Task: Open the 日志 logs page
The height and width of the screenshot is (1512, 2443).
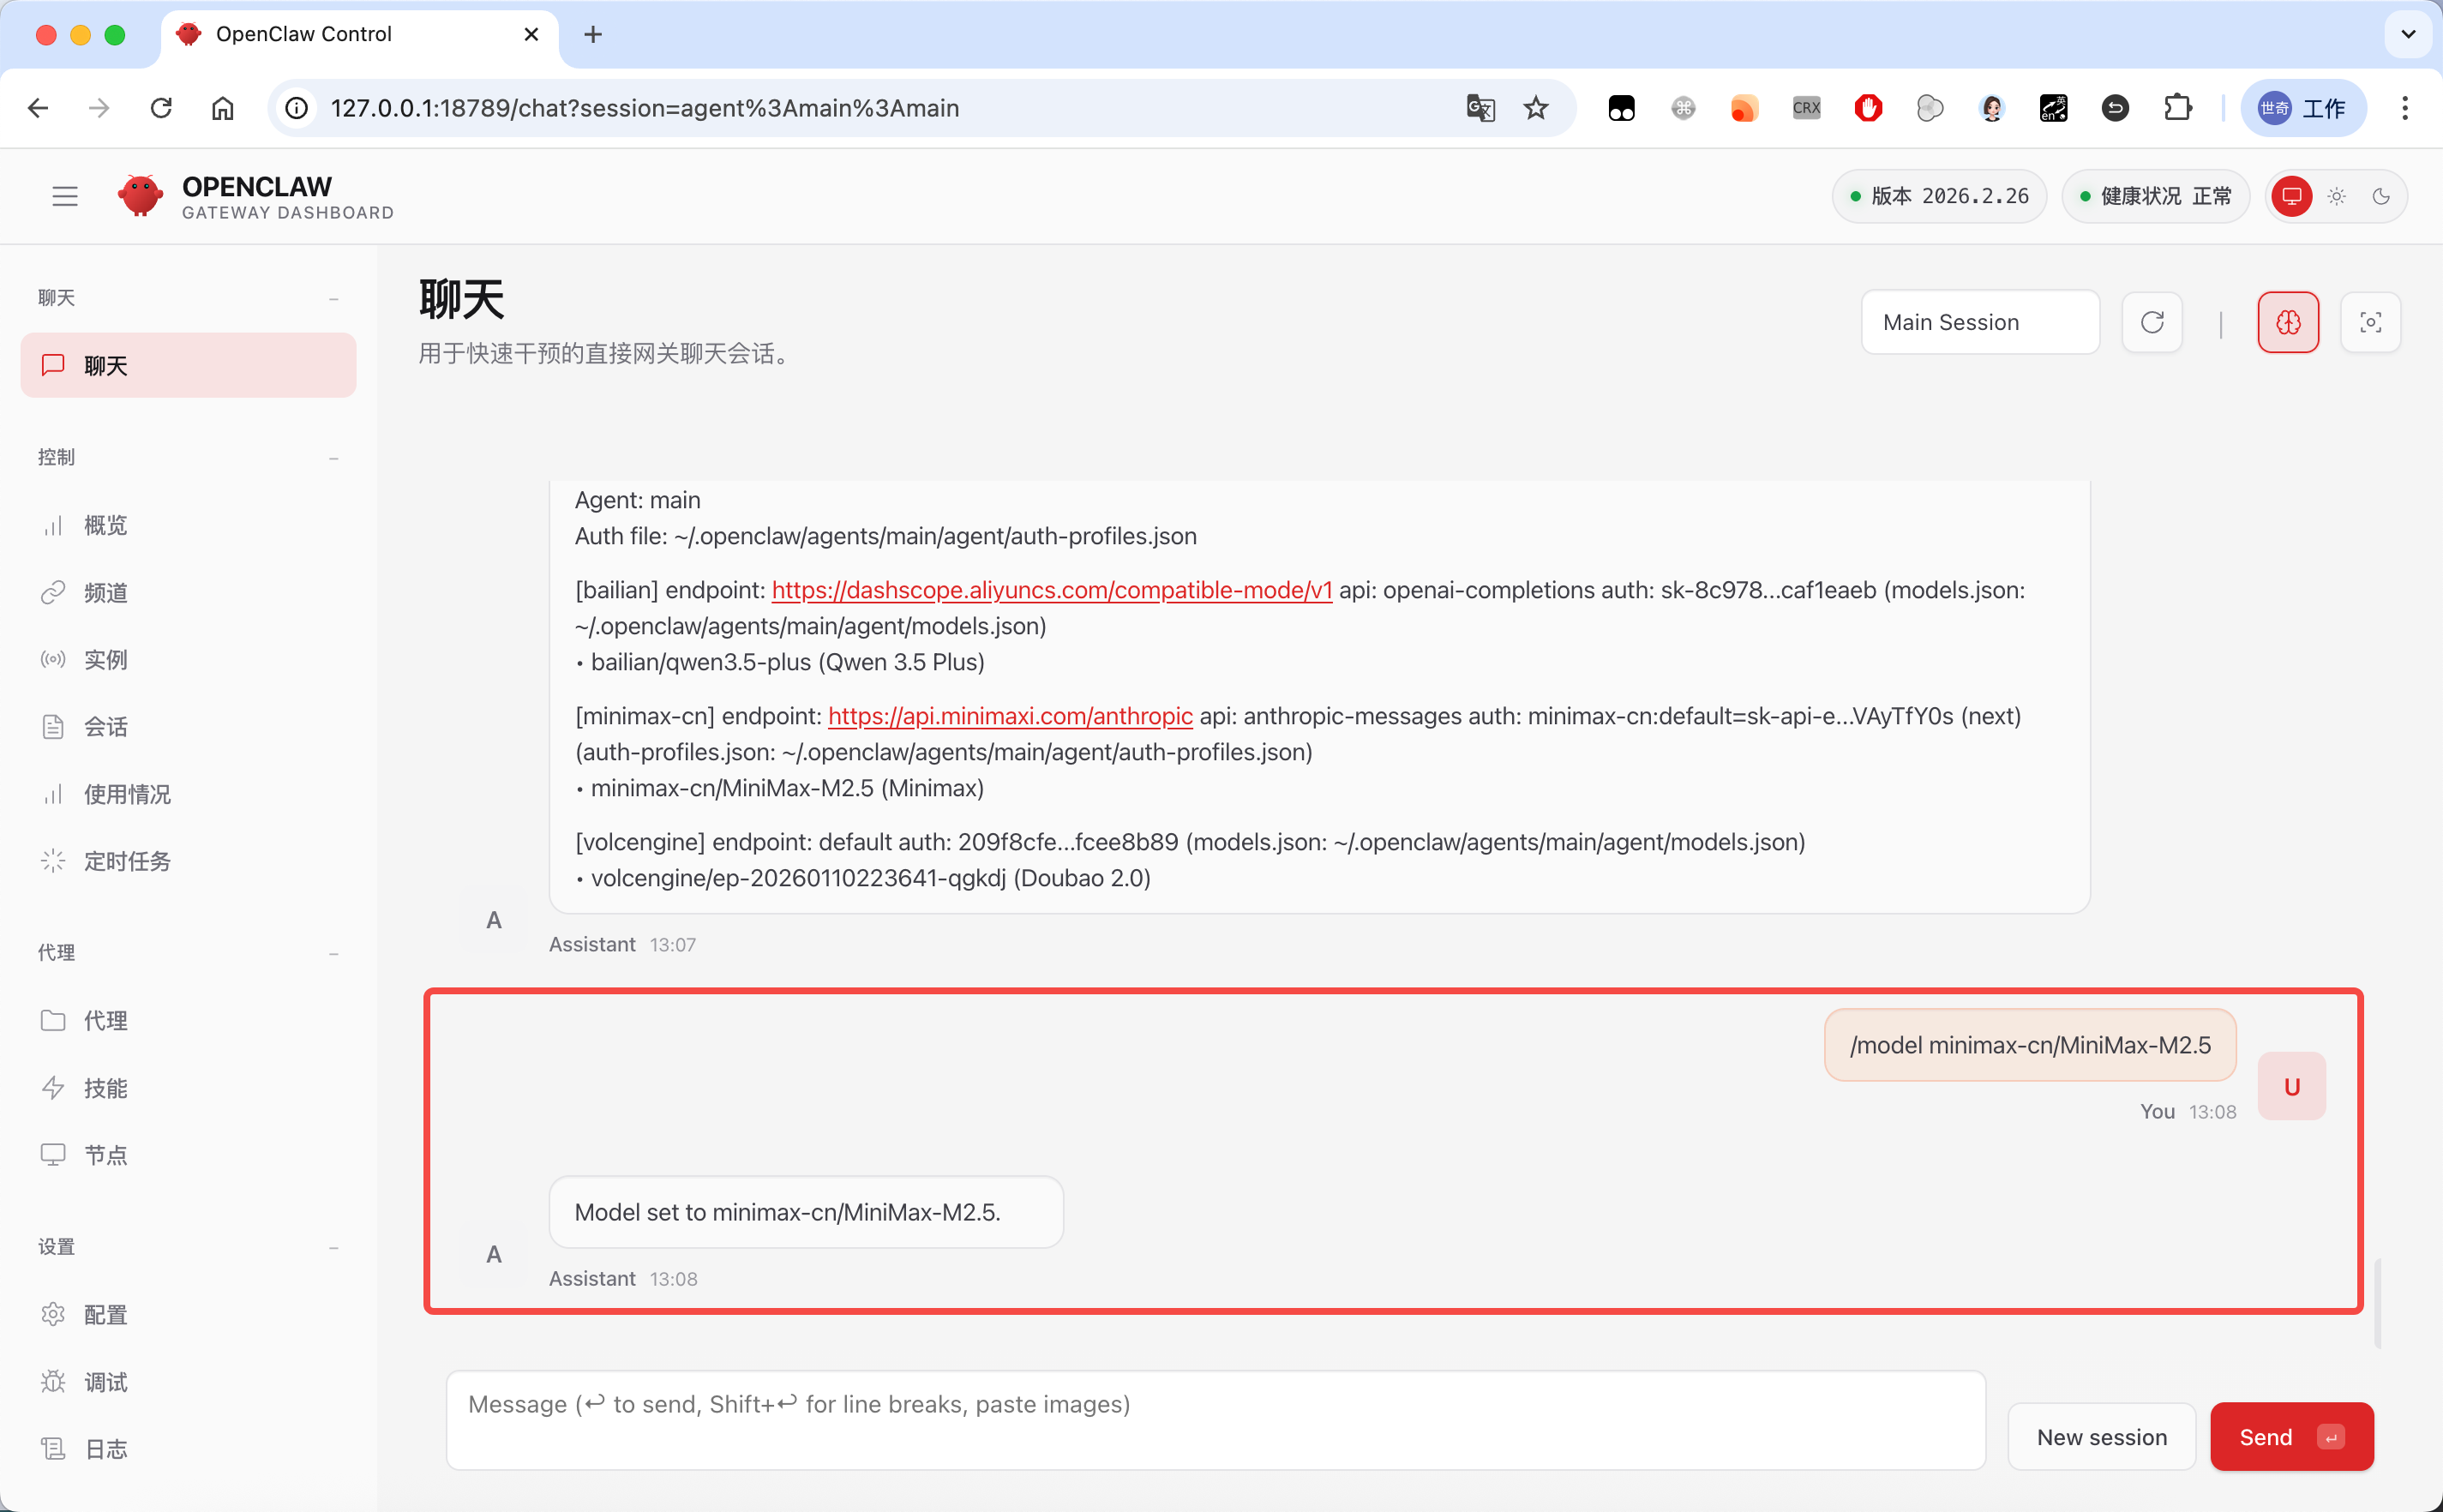Action: pos(105,1448)
